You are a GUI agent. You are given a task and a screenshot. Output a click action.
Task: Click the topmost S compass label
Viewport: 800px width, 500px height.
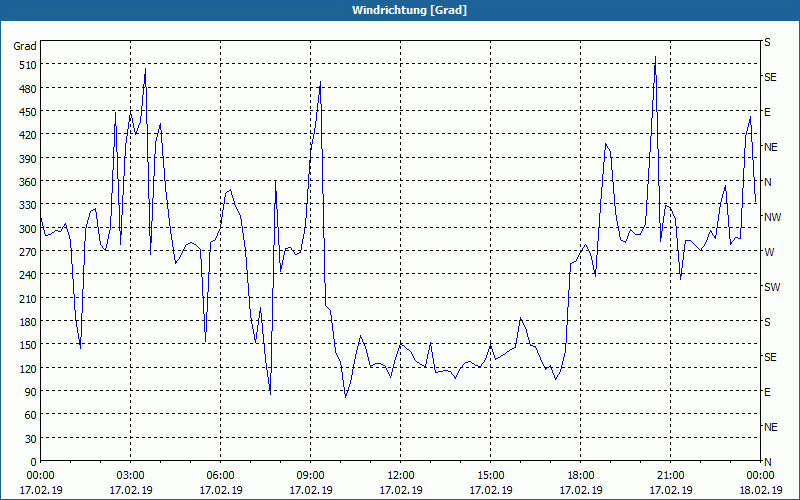click(x=767, y=42)
